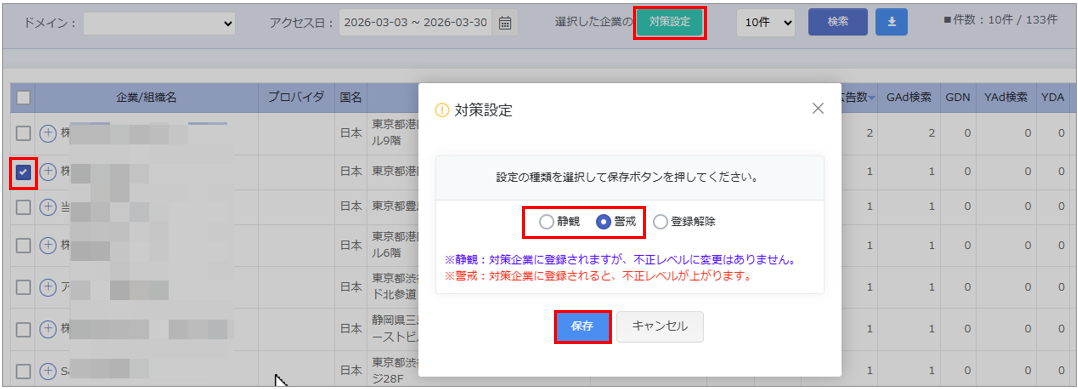Click the プロバイダ column header
The height and width of the screenshot is (389, 1078).
tap(296, 98)
